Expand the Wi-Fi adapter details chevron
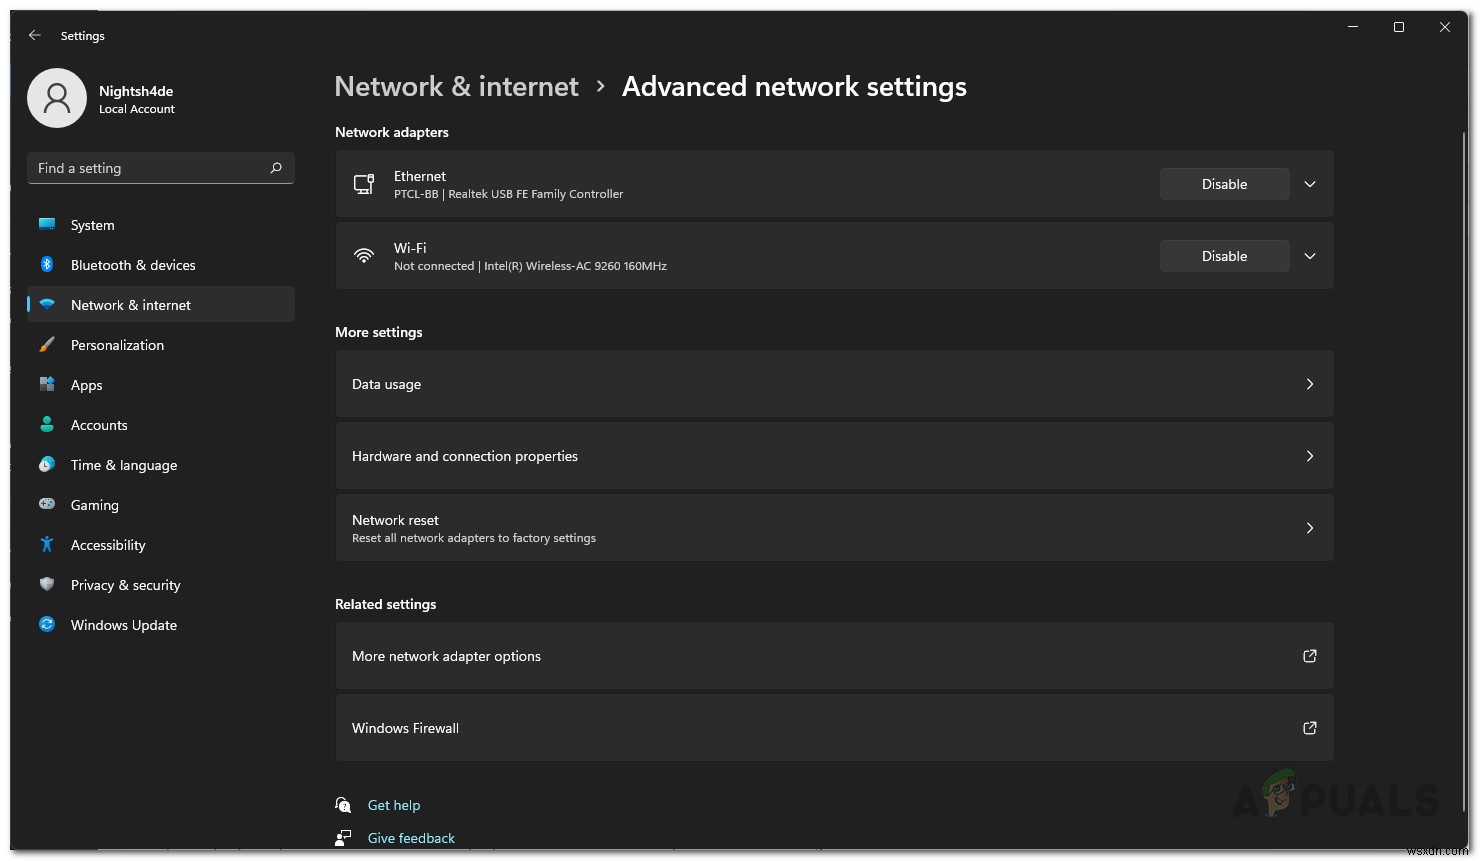Viewport: 1480px width, 861px height. [1309, 256]
